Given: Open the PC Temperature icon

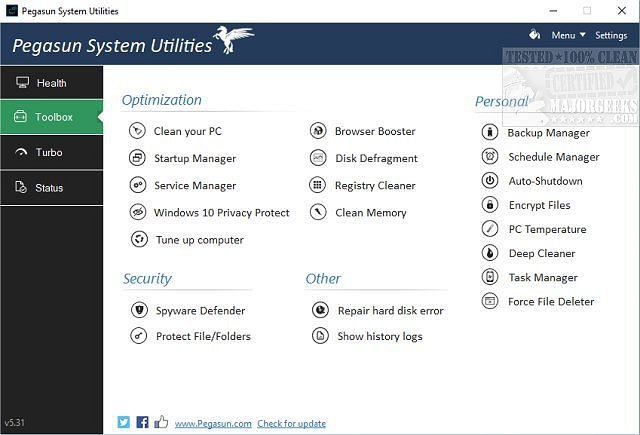Looking at the screenshot, I should coord(490,229).
